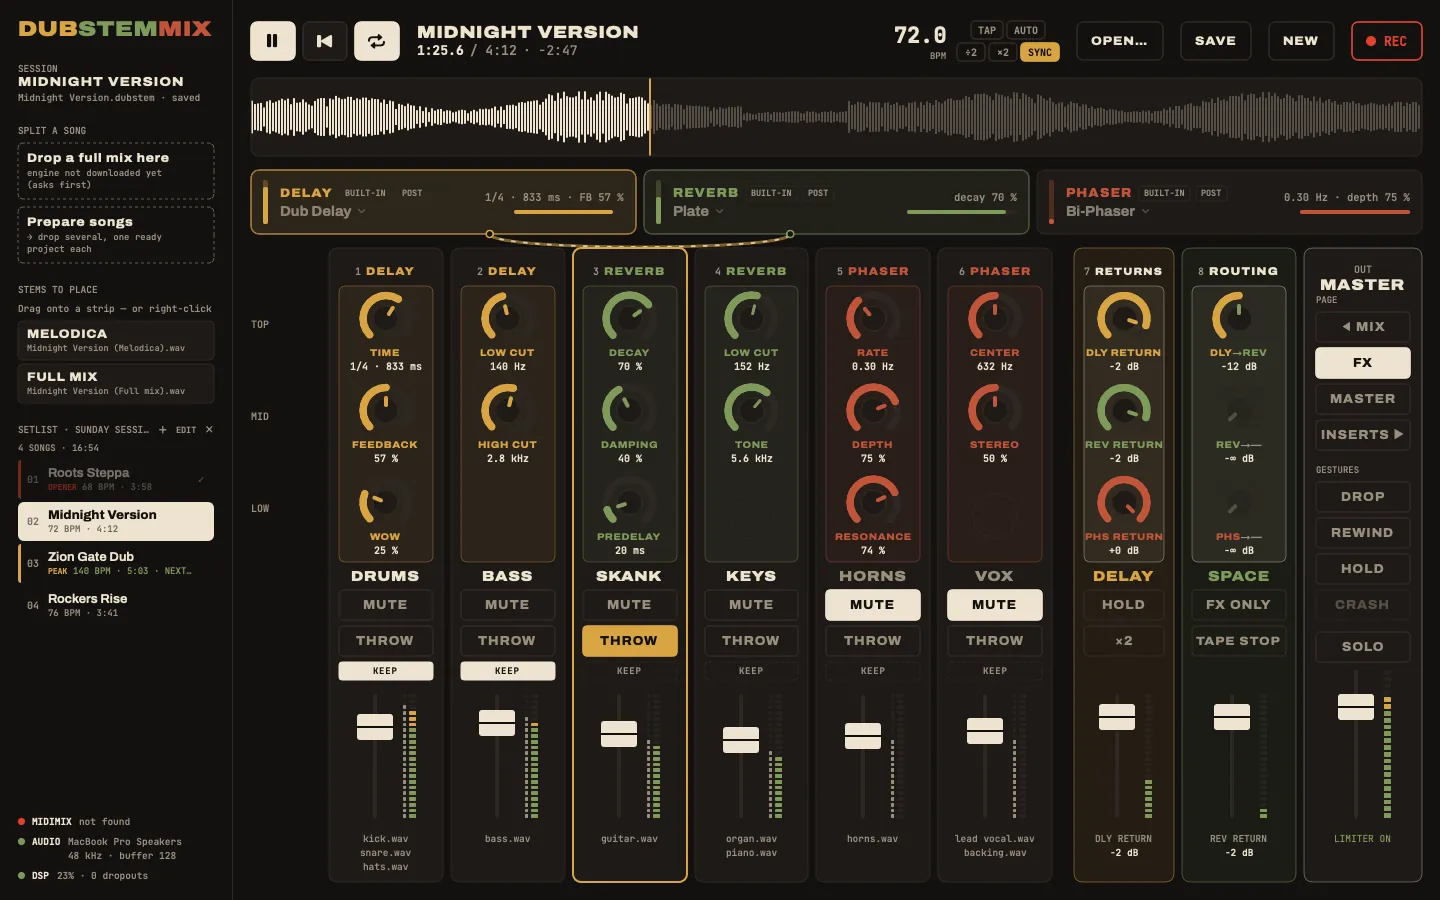The image size is (1440, 900).
Task: Adjust the LOW CUT knob on Bass strip
Action: point(507,317)
